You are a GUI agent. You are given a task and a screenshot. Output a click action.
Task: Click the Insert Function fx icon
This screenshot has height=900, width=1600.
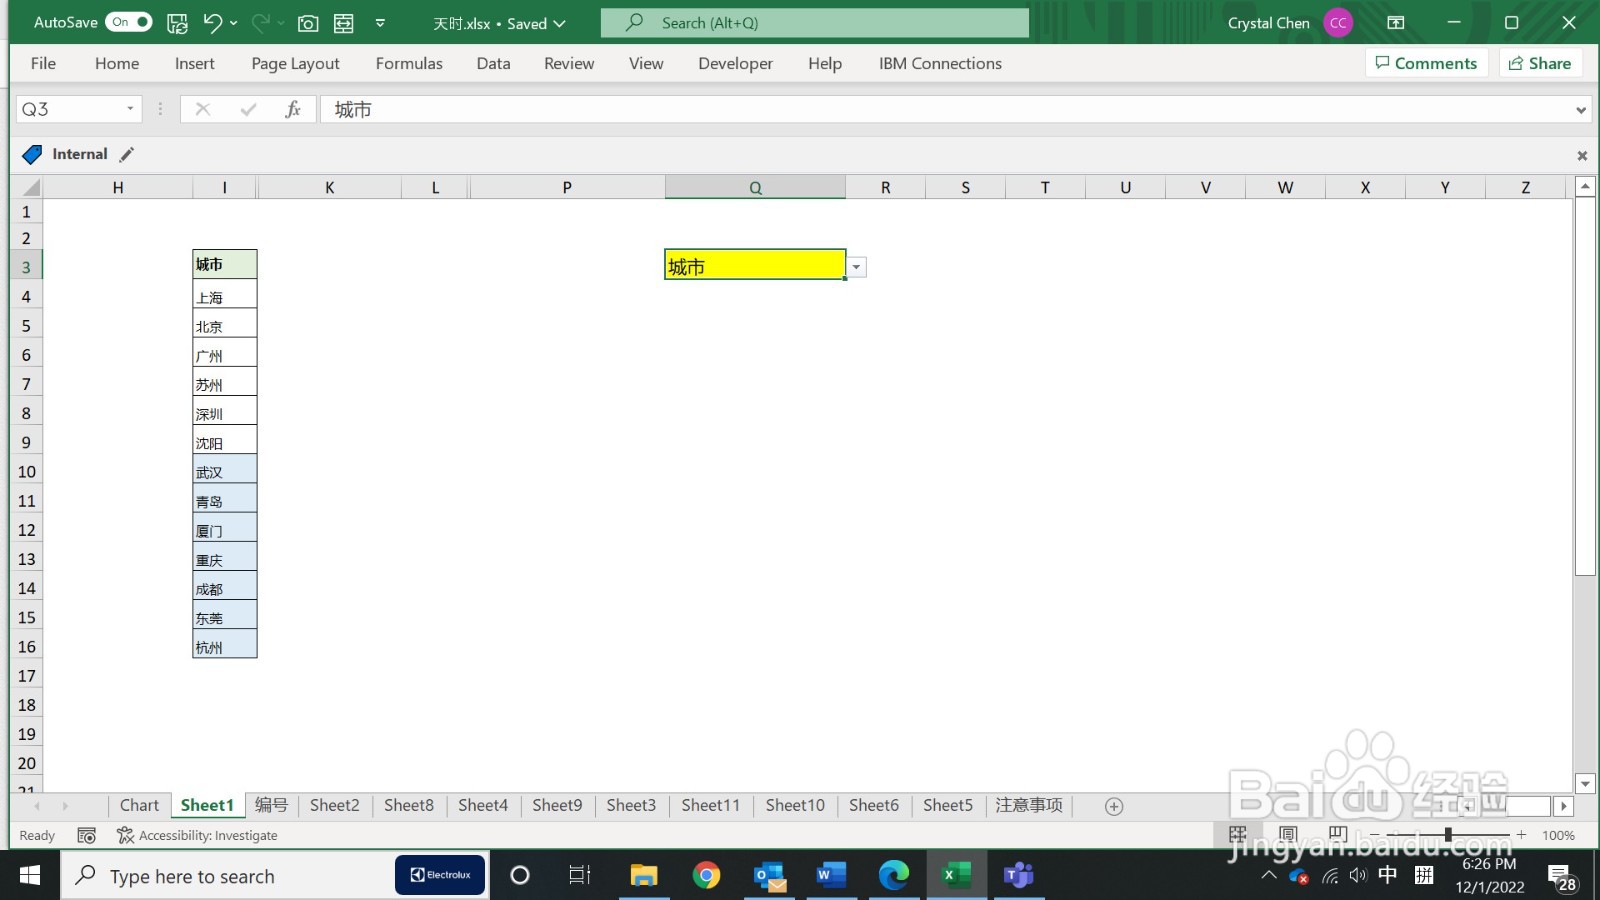coord(293,109)
